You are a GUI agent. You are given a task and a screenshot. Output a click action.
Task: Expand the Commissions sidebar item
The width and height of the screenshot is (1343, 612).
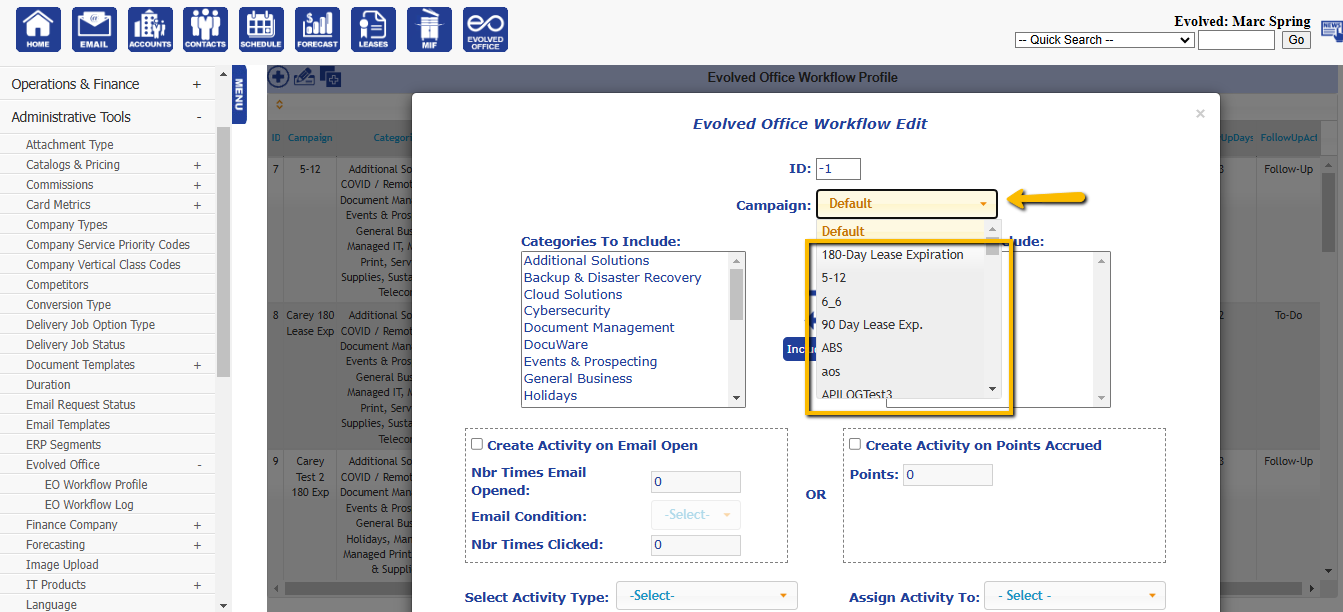(x=197, y=185)
